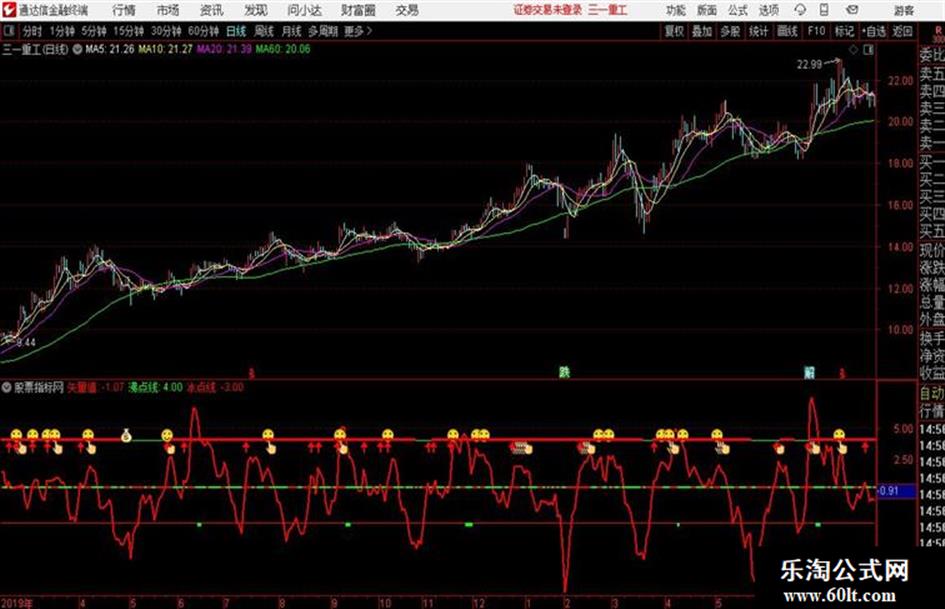
Task: Click the 冰点线 -3.00 indicator label
Action: [215, 387]
